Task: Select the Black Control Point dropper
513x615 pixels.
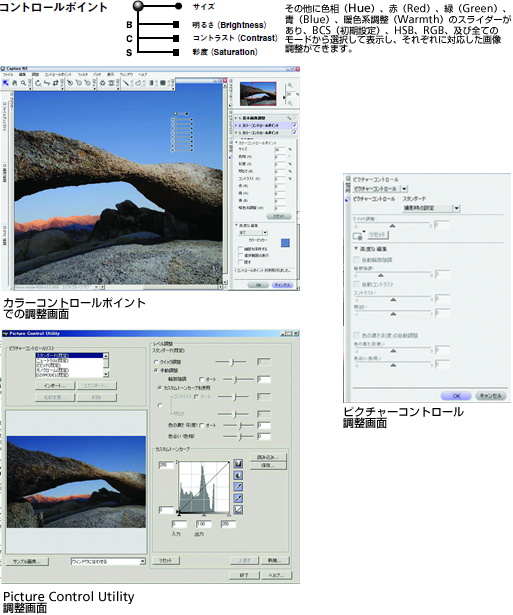Action: click(x=70, y=83)
